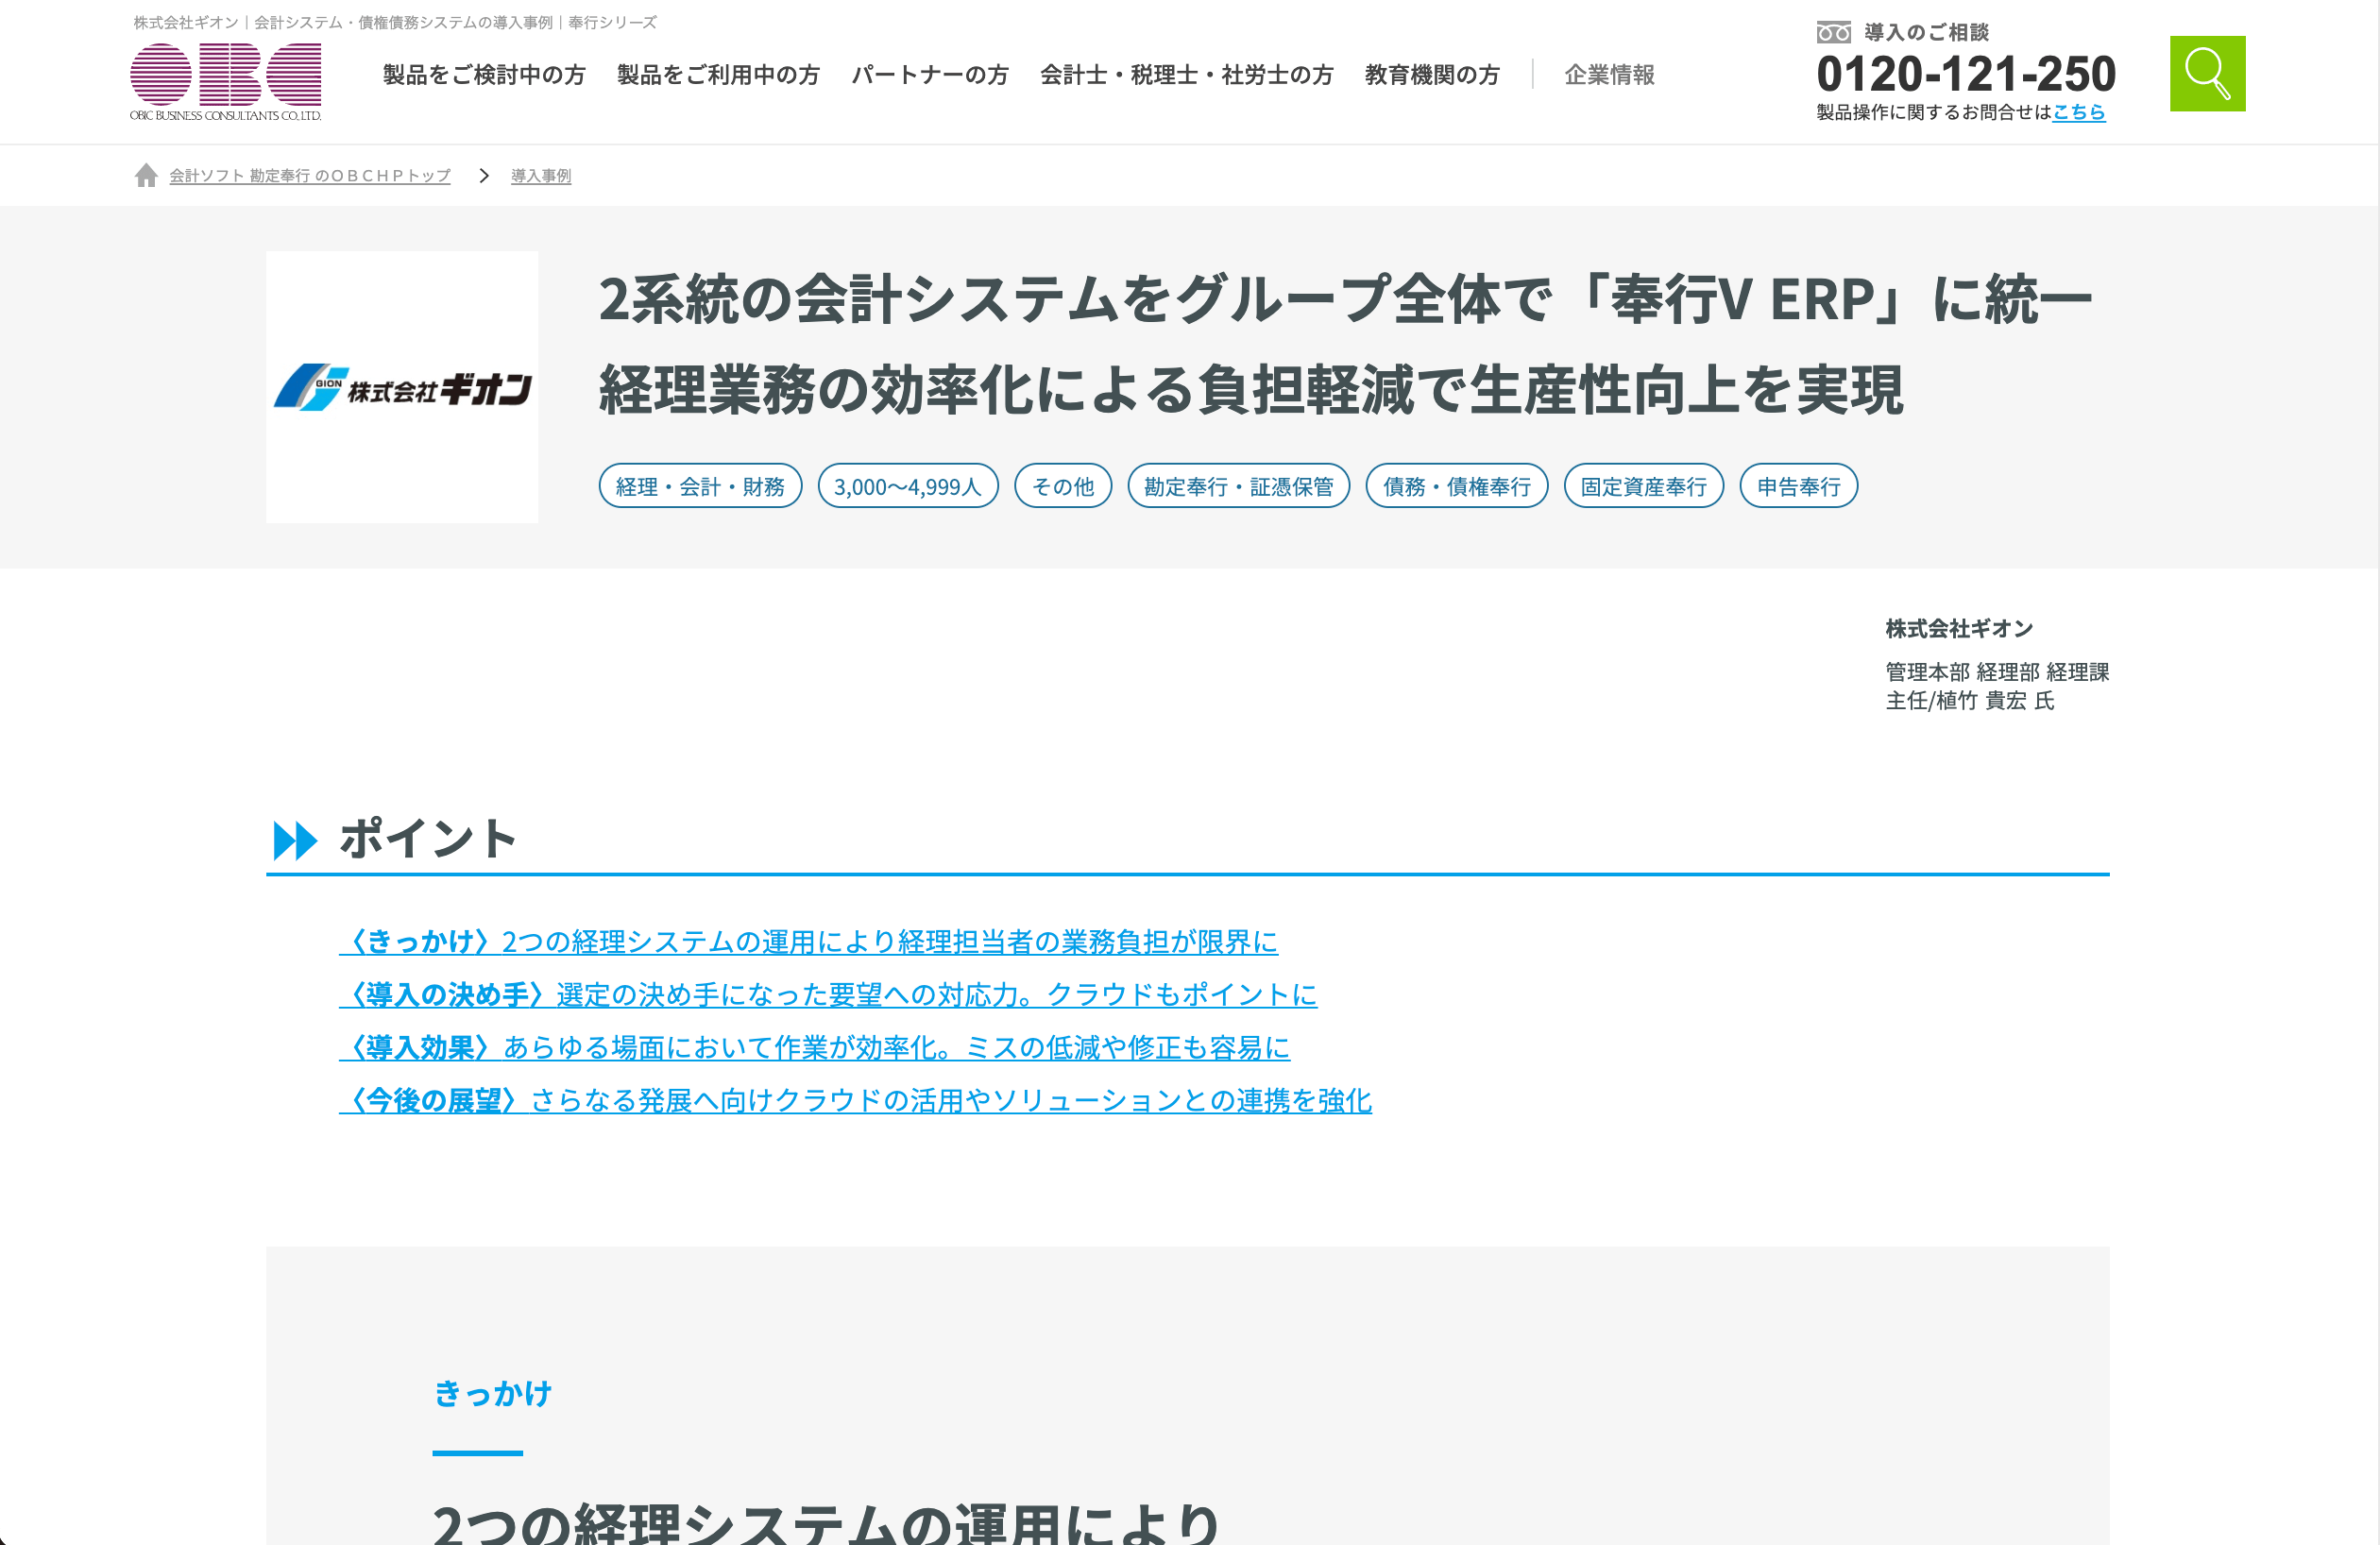Select the 勘定奉行・証憑保管 tag
The width and height of the screenshot is (2380, 1545).
tap(1238, 486)
